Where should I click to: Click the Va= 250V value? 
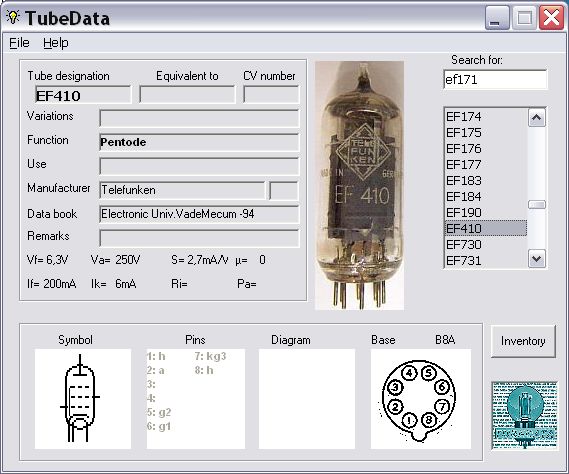click(115, 260)
